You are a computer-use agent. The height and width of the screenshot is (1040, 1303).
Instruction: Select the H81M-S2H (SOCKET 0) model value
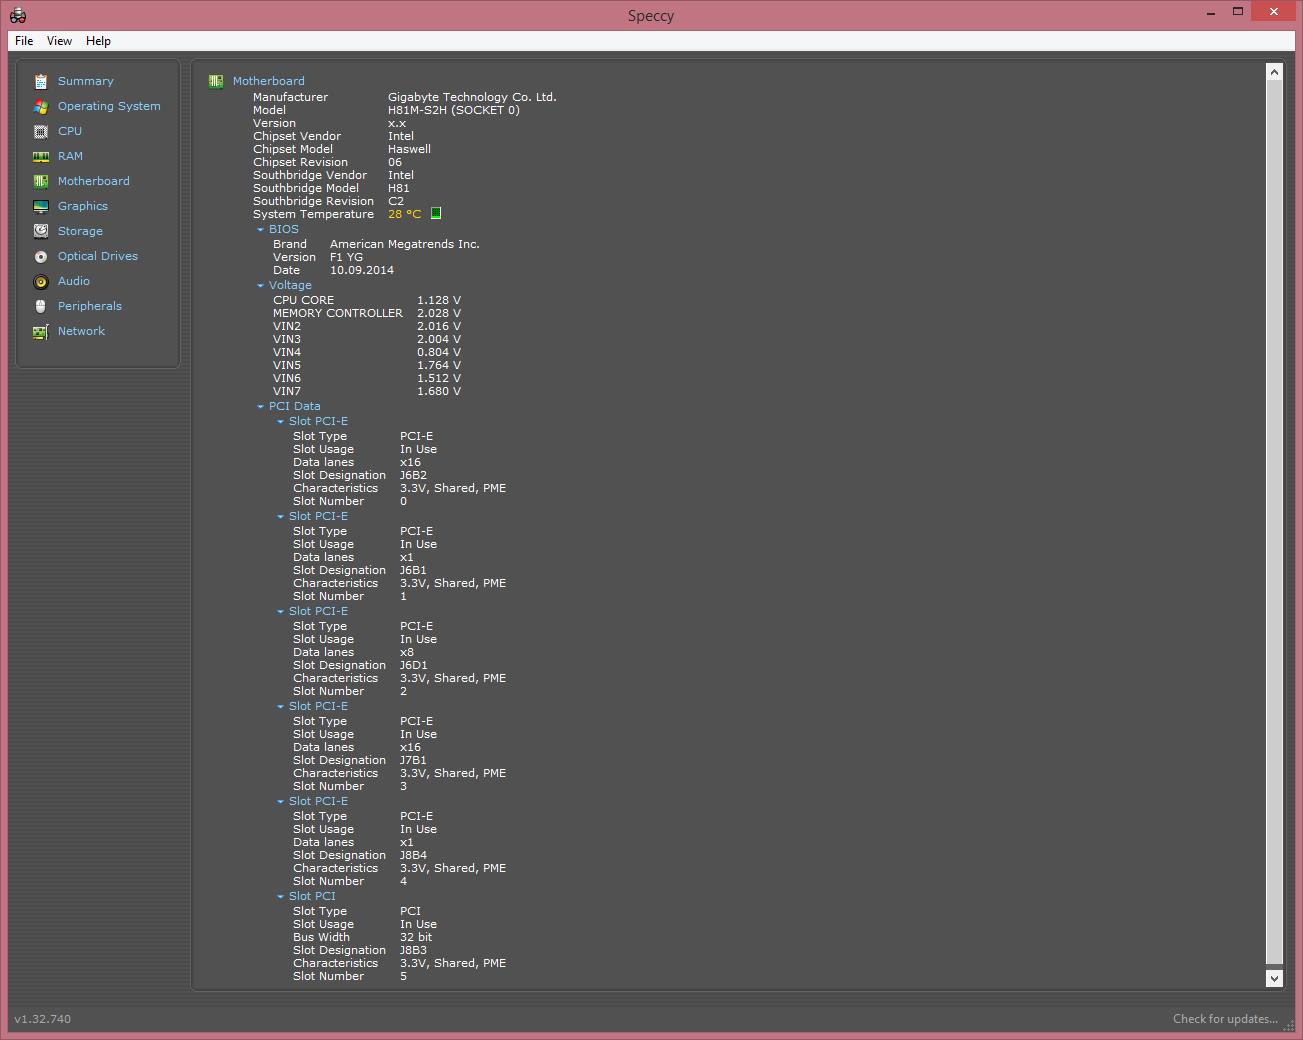point(454,110)
